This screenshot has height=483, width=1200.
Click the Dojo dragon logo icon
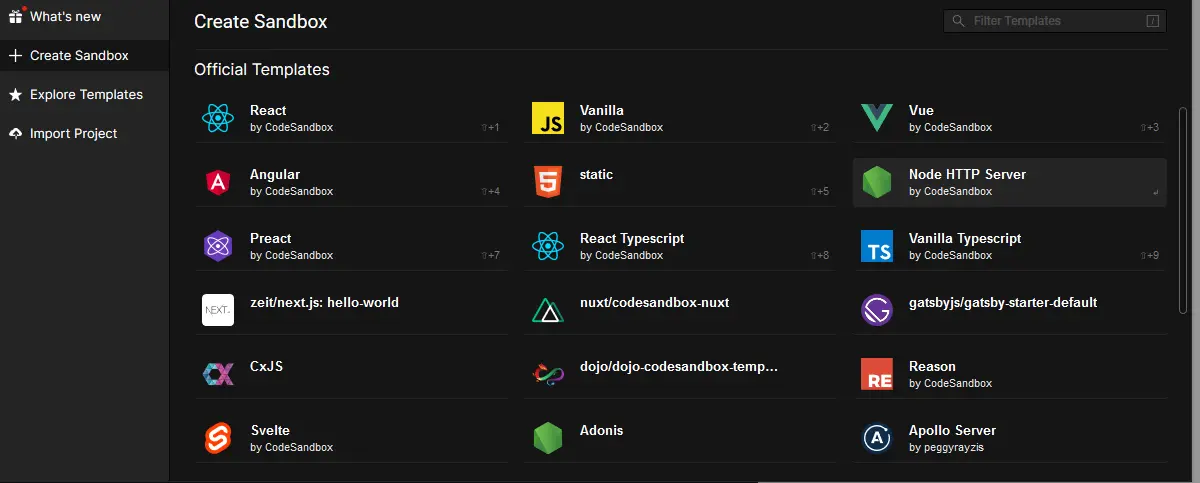coord(547,374)
